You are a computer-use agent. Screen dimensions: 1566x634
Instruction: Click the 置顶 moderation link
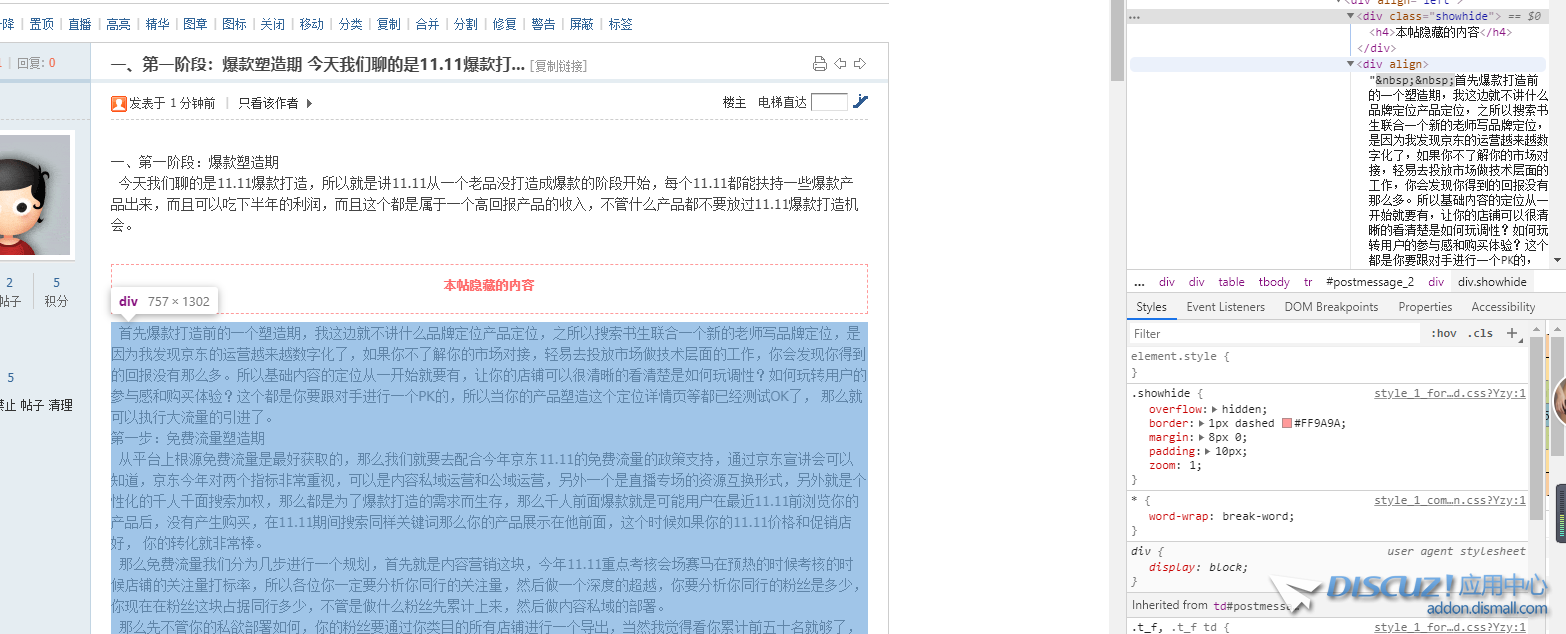pyautogui.click(x=42, y=24)
